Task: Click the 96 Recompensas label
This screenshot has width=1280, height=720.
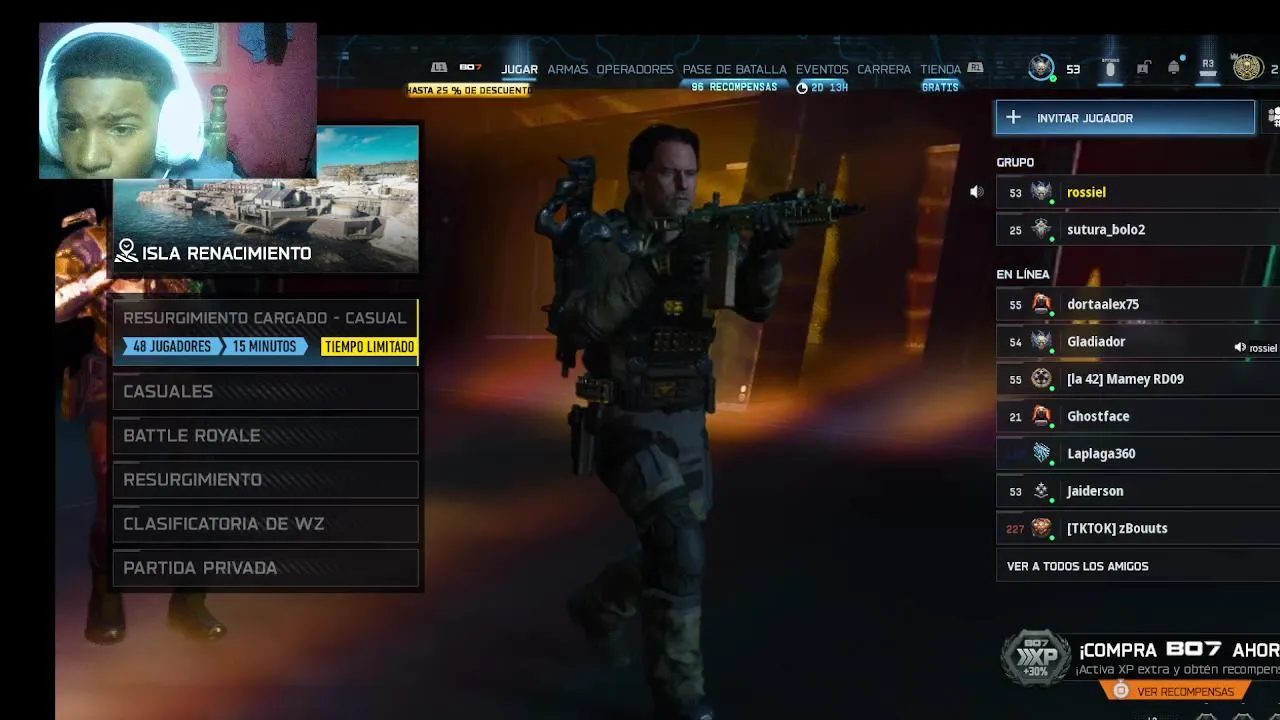Action: click(x=734, y=87)
